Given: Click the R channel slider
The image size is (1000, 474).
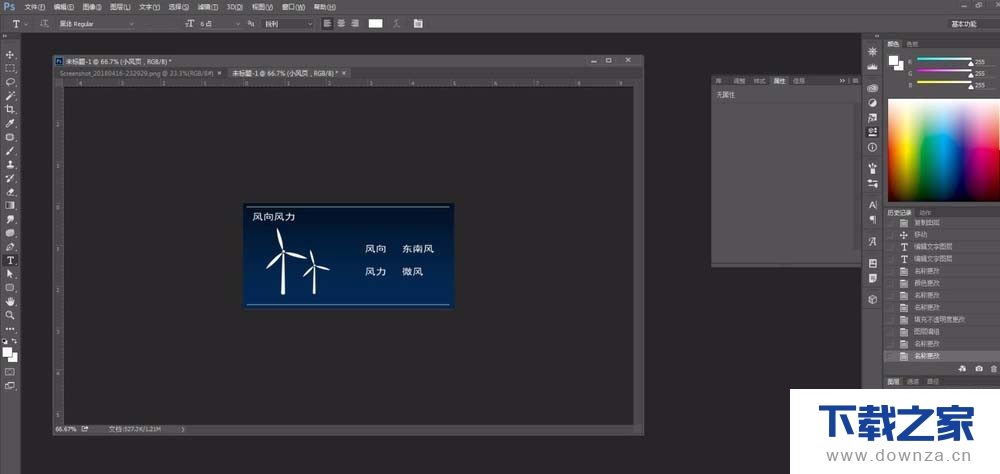Looking at the screenshot, I should tap(944, 60).
